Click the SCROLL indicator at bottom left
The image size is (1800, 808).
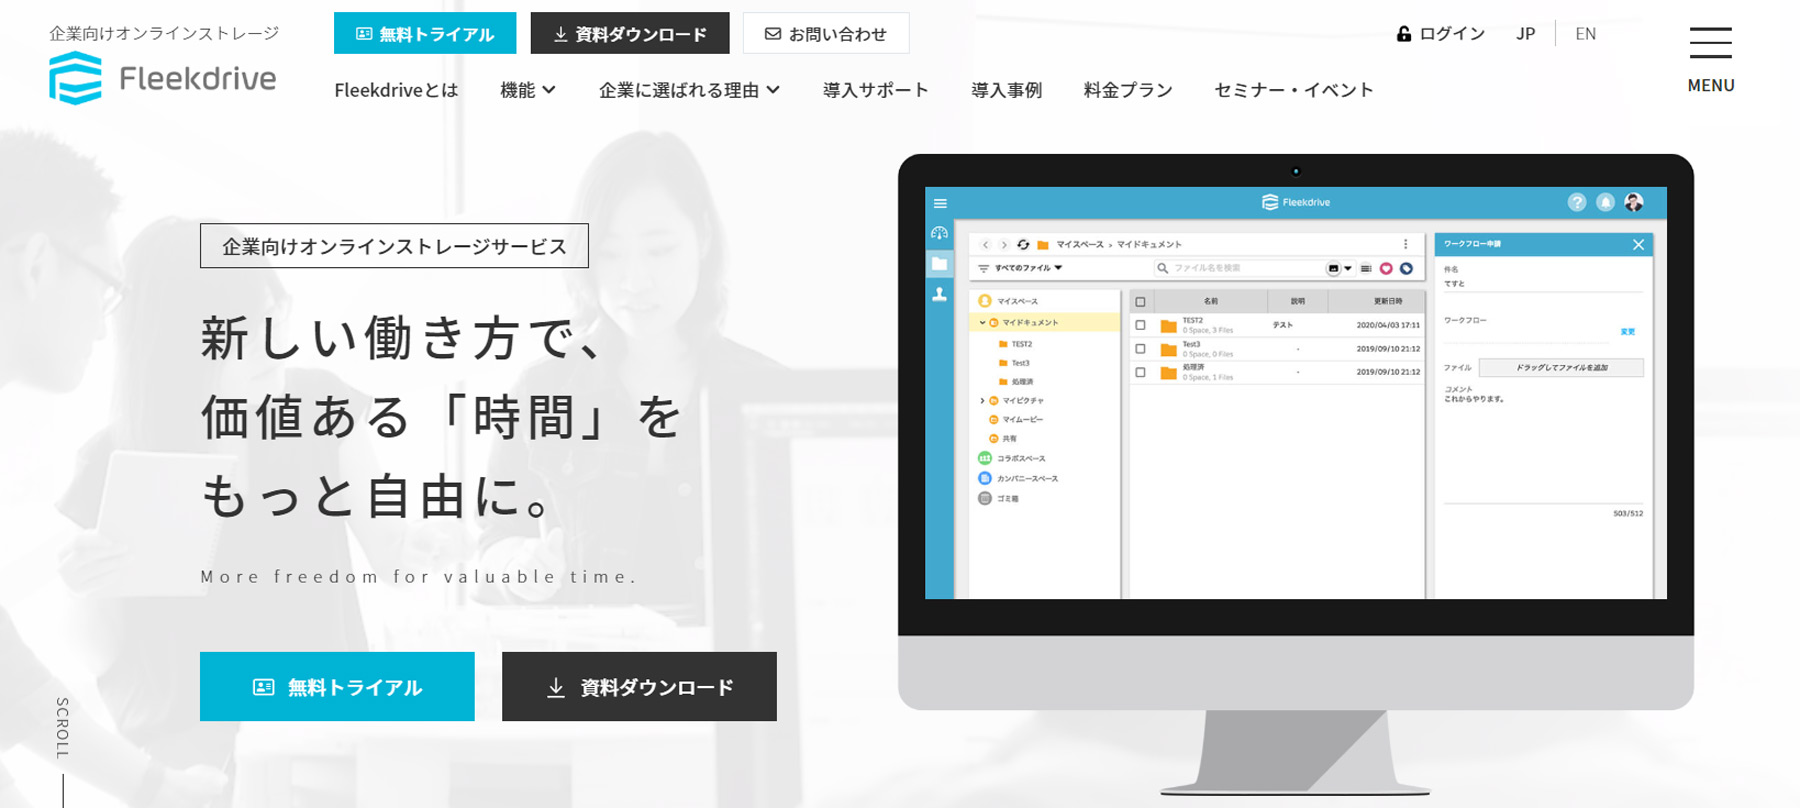pos(63,728)
